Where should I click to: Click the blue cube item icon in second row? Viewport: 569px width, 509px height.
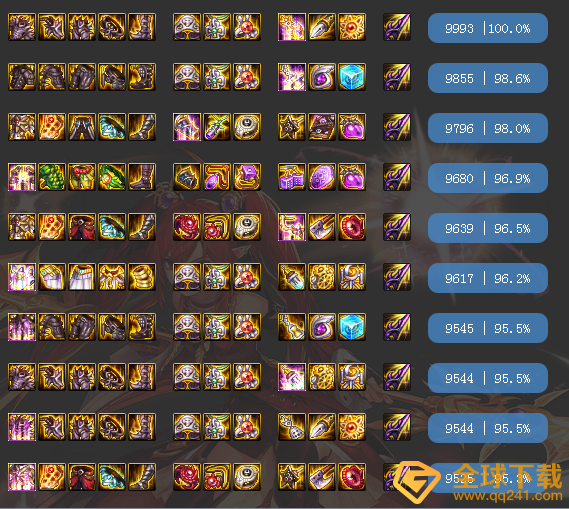point(352,77)
